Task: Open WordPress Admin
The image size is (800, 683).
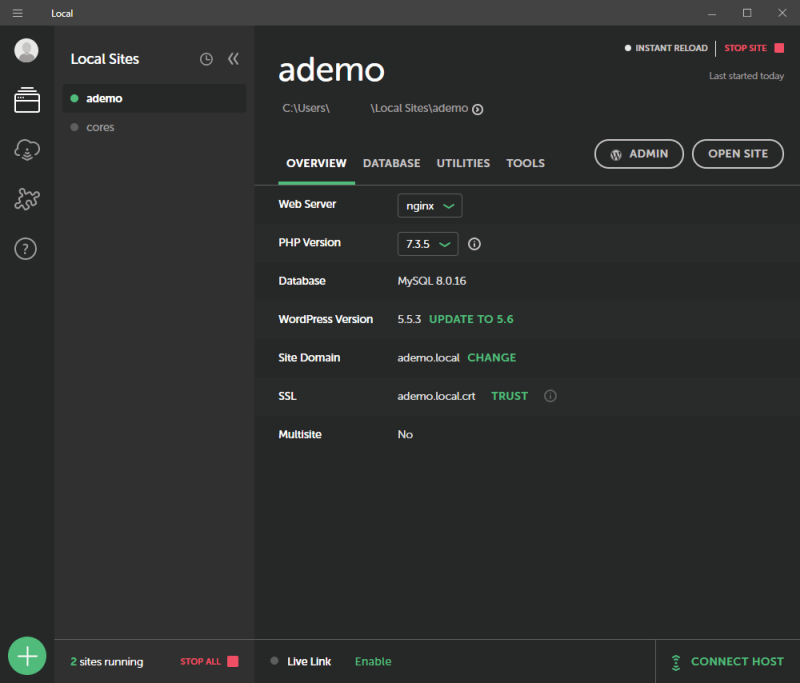Action: pos(639,154)
